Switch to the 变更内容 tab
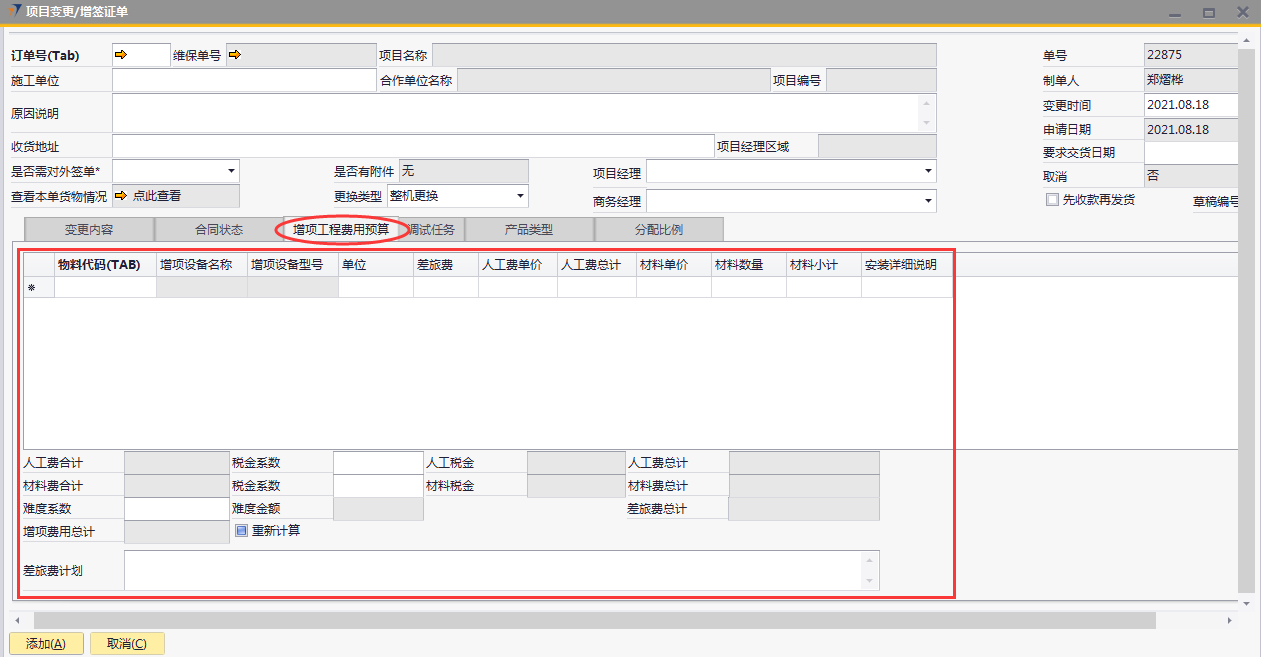1261x657 pixels. point(89,230)
